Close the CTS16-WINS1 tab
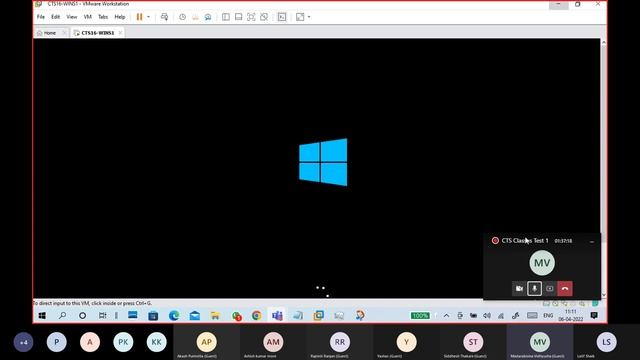640x360 pixels. (120, 33)
